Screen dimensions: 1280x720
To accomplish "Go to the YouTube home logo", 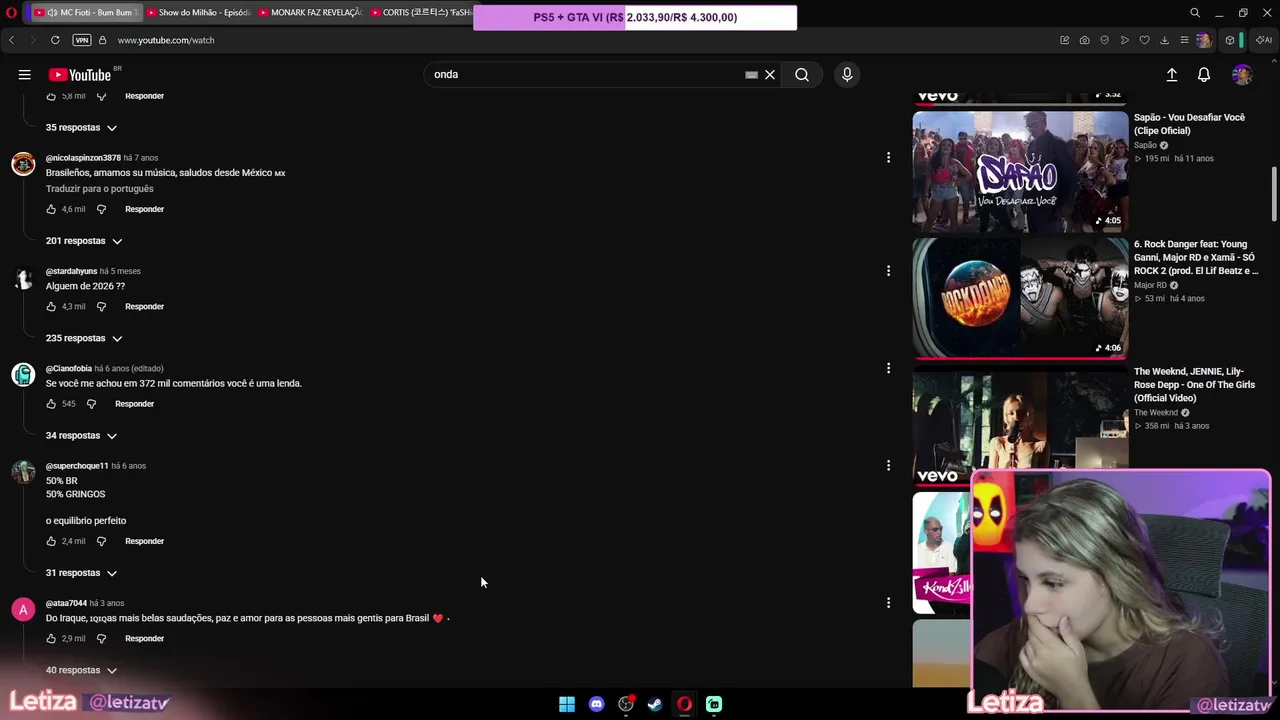I will pyautogui.click(x=80, y=75).
